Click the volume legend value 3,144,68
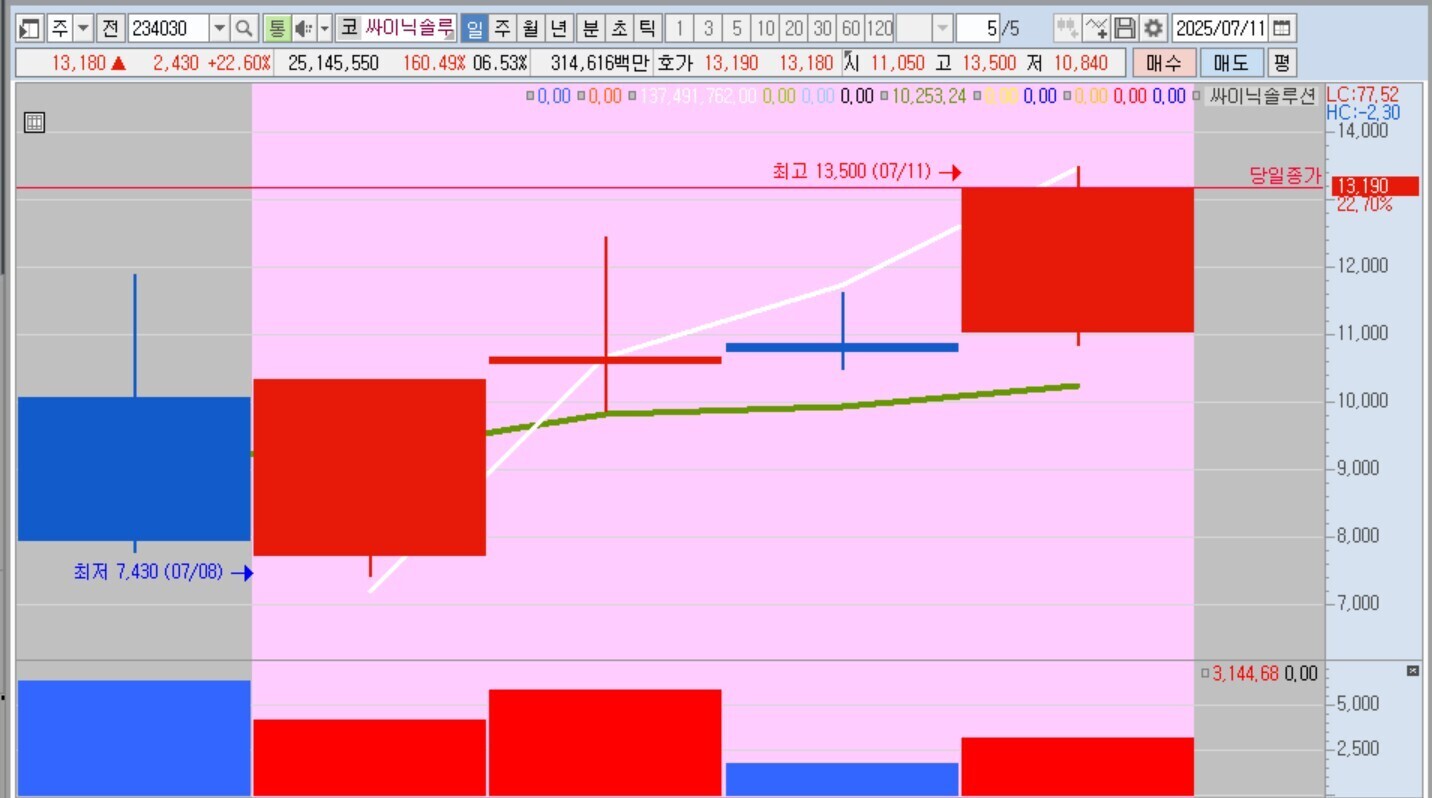 click(x=1246, y=674)
